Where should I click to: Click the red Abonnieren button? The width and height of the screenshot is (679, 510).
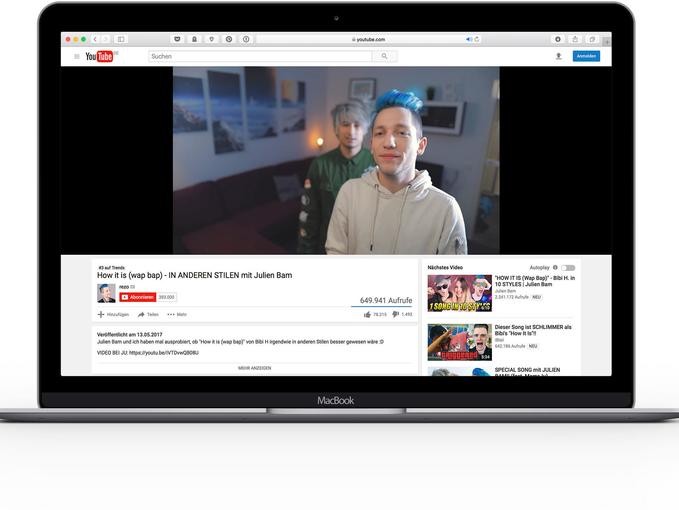click(138, 297)
